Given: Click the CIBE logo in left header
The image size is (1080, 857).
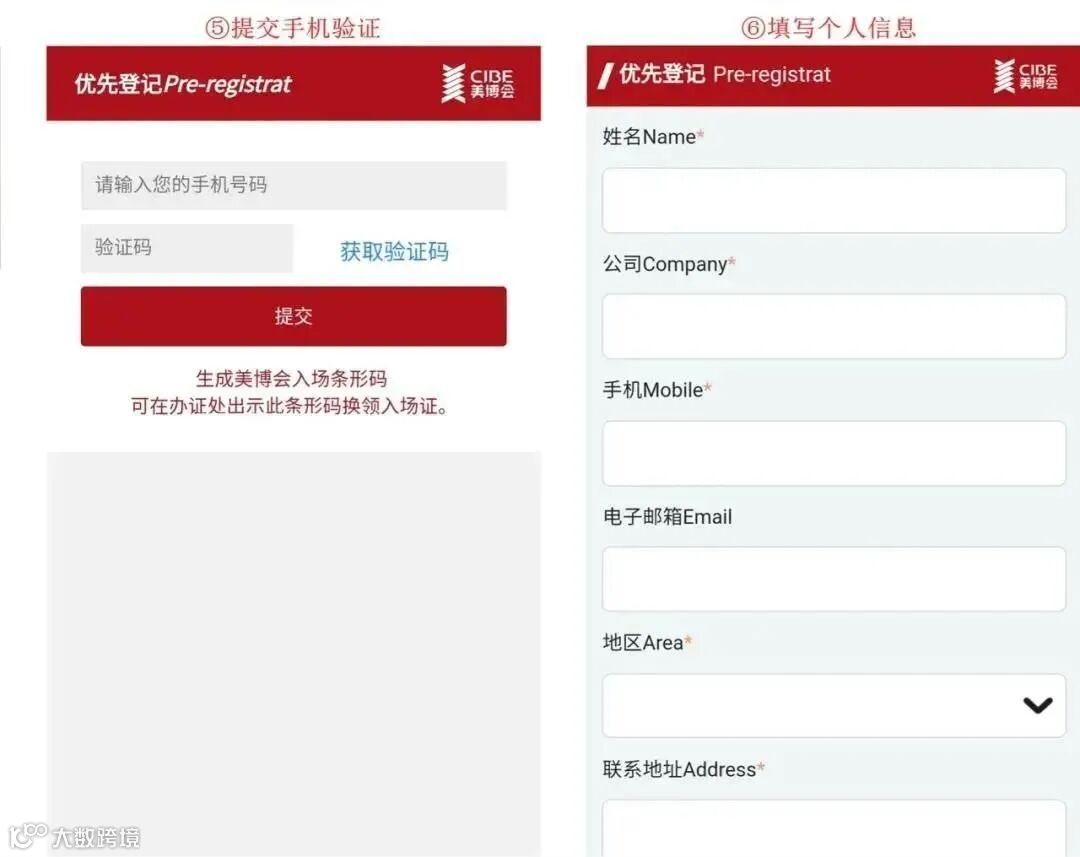Looking at the screenshot, I should pos(478,83).
